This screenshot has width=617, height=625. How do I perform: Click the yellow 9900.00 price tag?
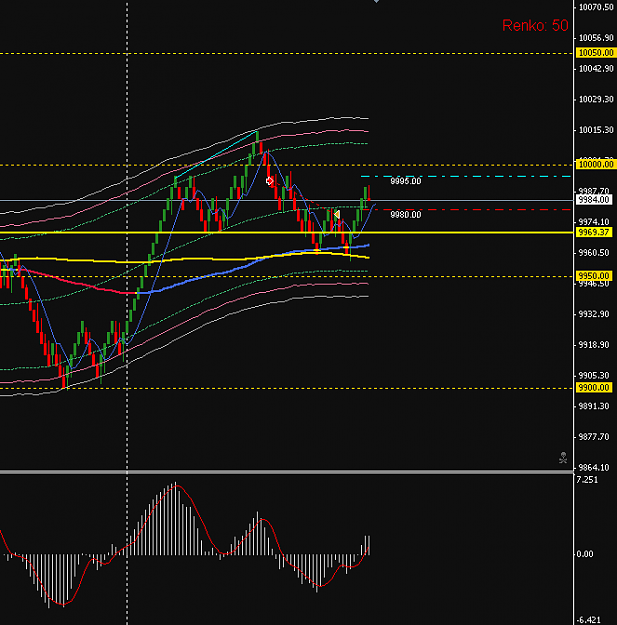(x=594, y=387)
